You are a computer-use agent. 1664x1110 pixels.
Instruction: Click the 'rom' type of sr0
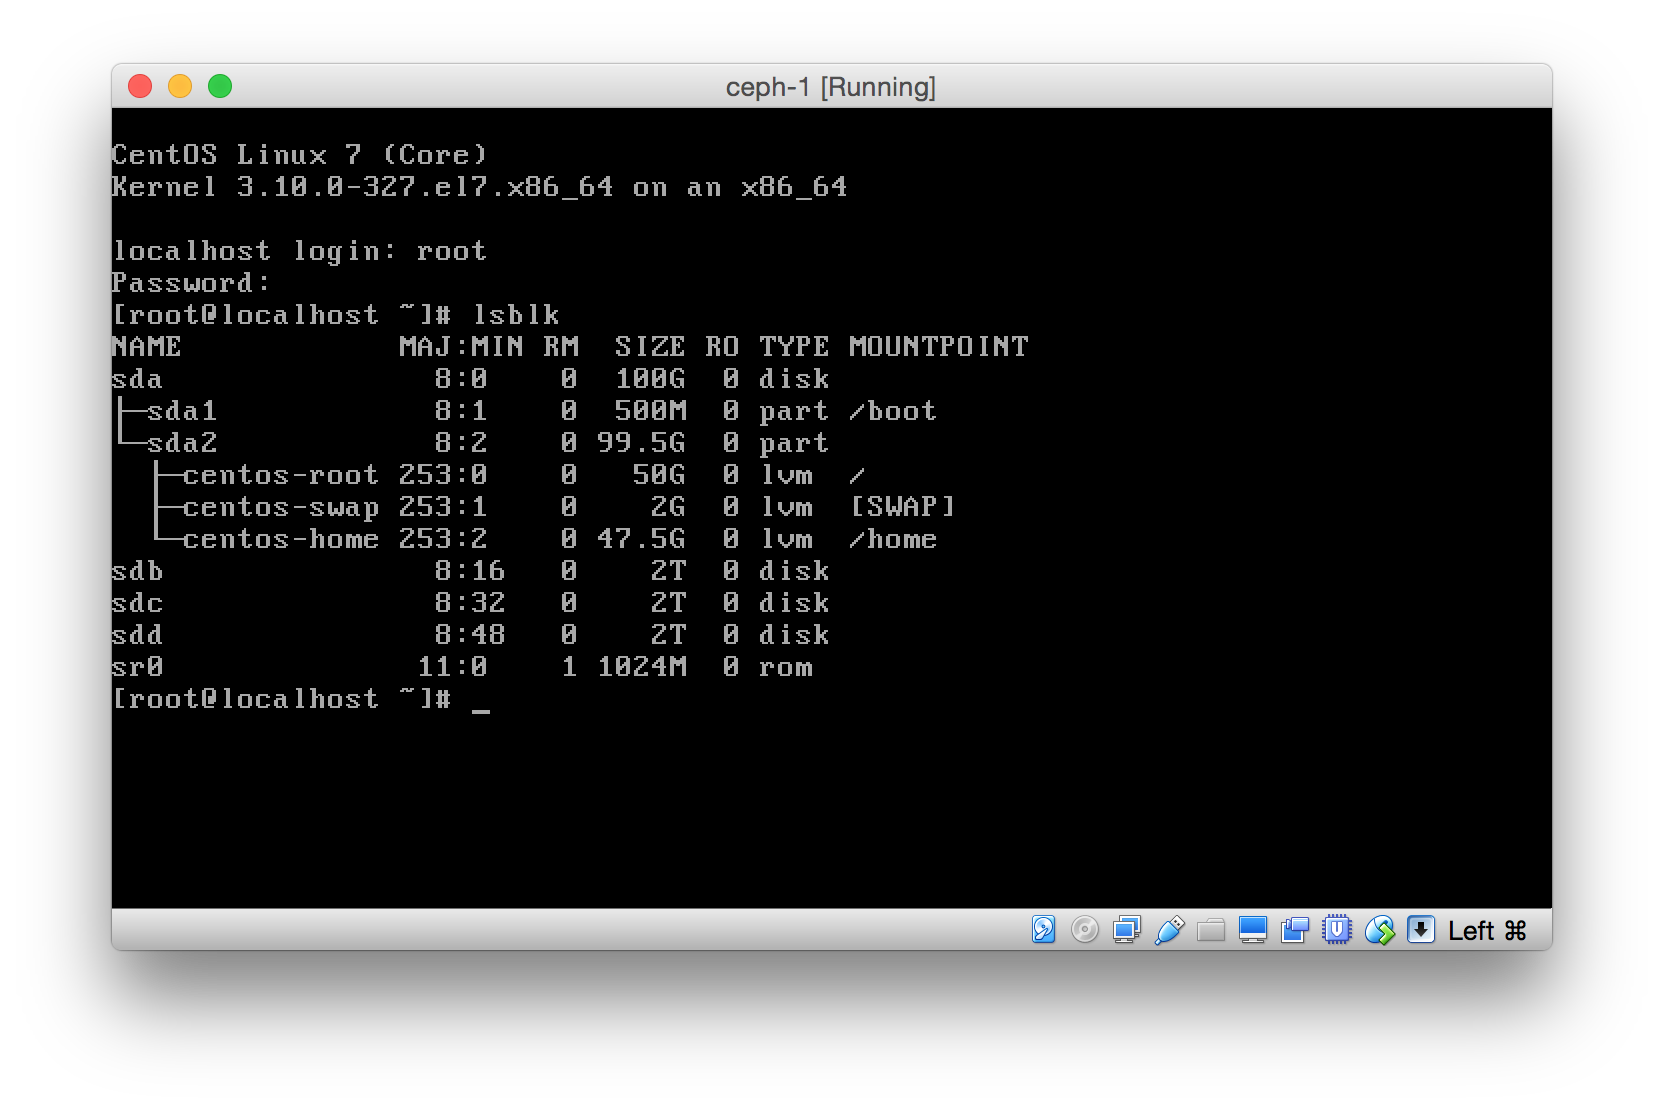point(786,667)
